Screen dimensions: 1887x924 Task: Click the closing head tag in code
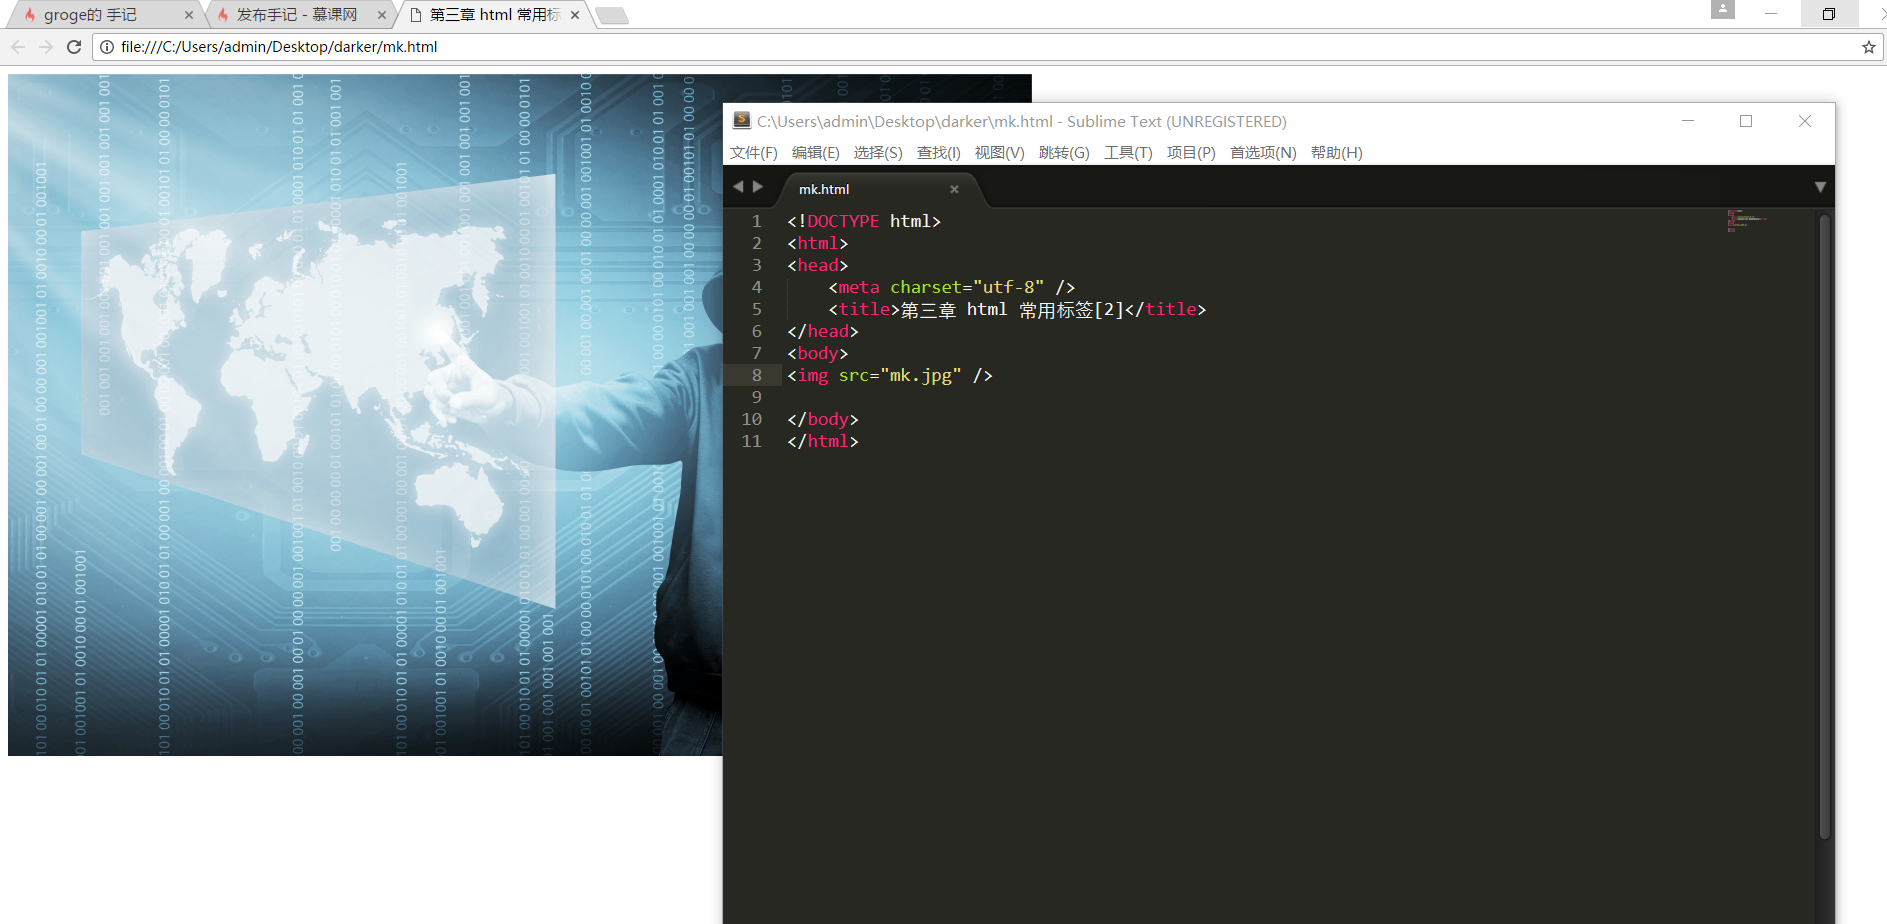coord(823,332)
